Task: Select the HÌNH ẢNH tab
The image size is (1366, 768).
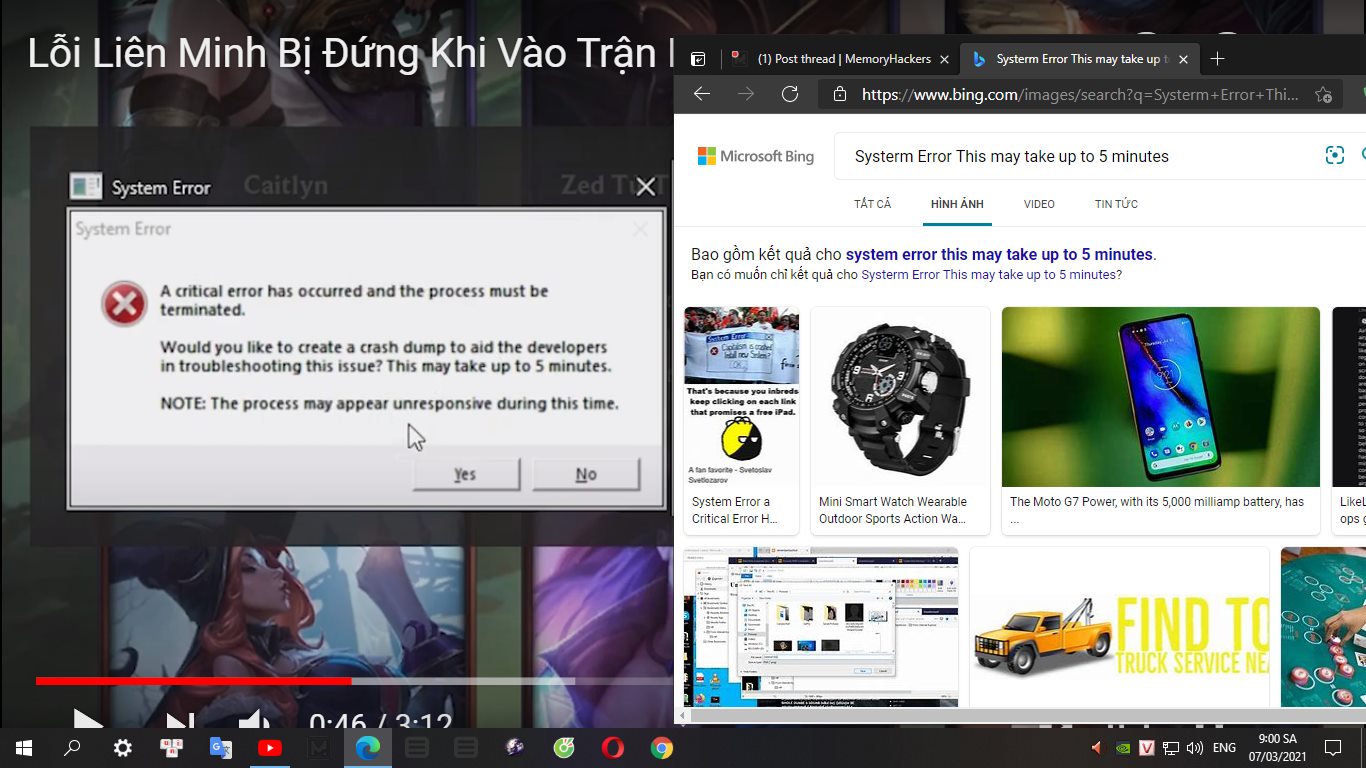Action: coord(957,204)
